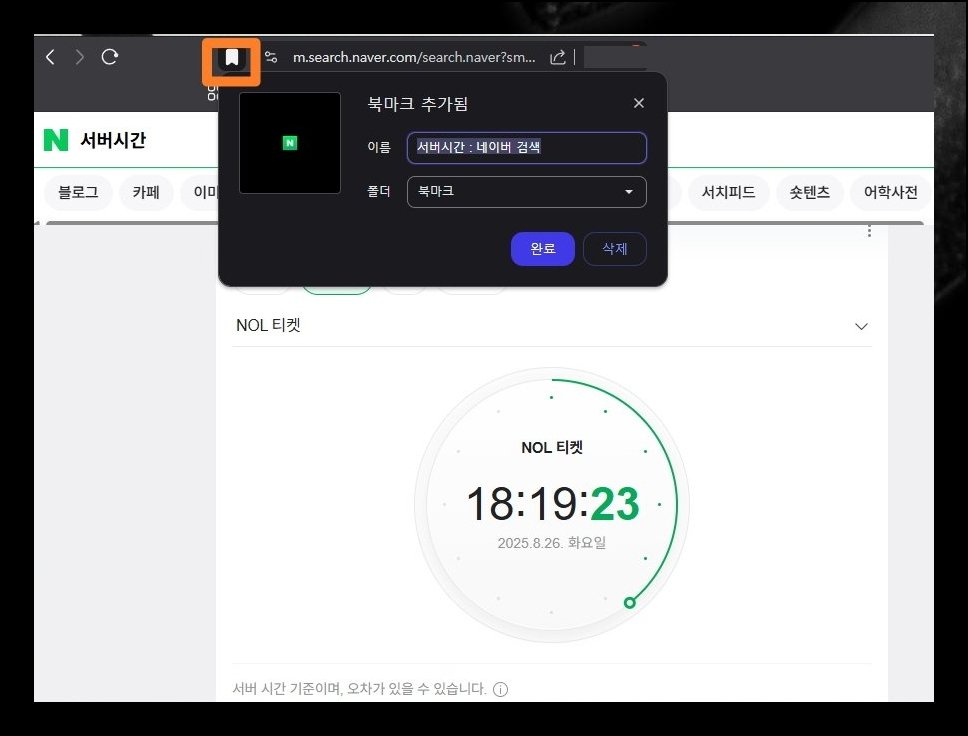Click the 북마크 추가됨 dialog title
Image resolution: width=968 pixels, height=736 pixels.
point(418,104)
